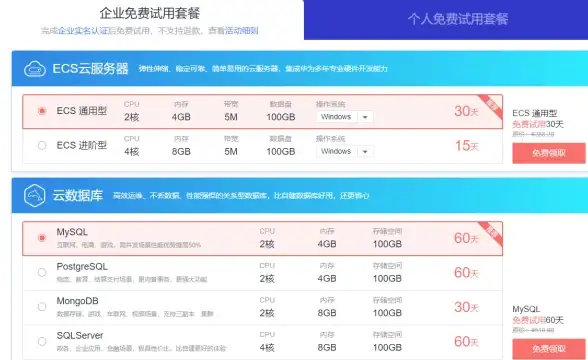Click the 云数据库 section title
Image resolution: width=588 pixels, height=360 pixels.
(x=78, y=195)
